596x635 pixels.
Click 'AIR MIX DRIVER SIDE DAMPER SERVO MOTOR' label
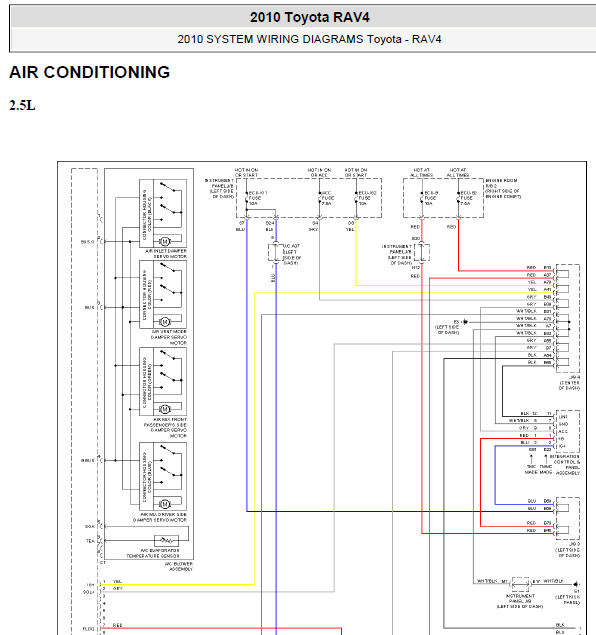160,517
